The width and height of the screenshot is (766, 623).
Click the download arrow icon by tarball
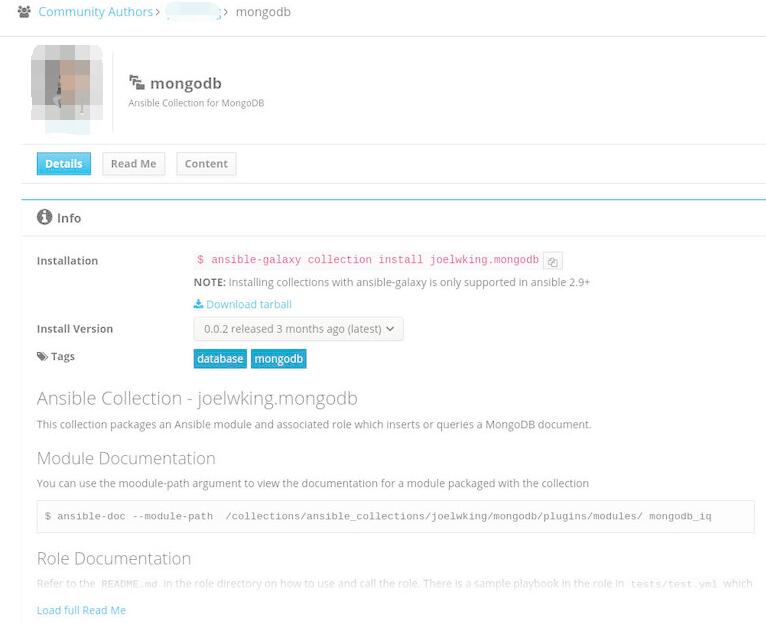(198, 304)
